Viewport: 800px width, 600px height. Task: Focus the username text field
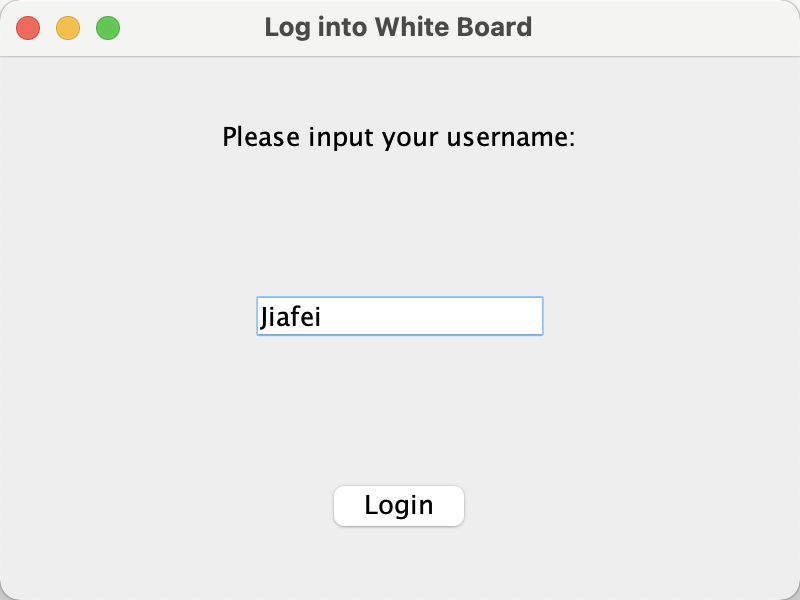click(430, 317)
